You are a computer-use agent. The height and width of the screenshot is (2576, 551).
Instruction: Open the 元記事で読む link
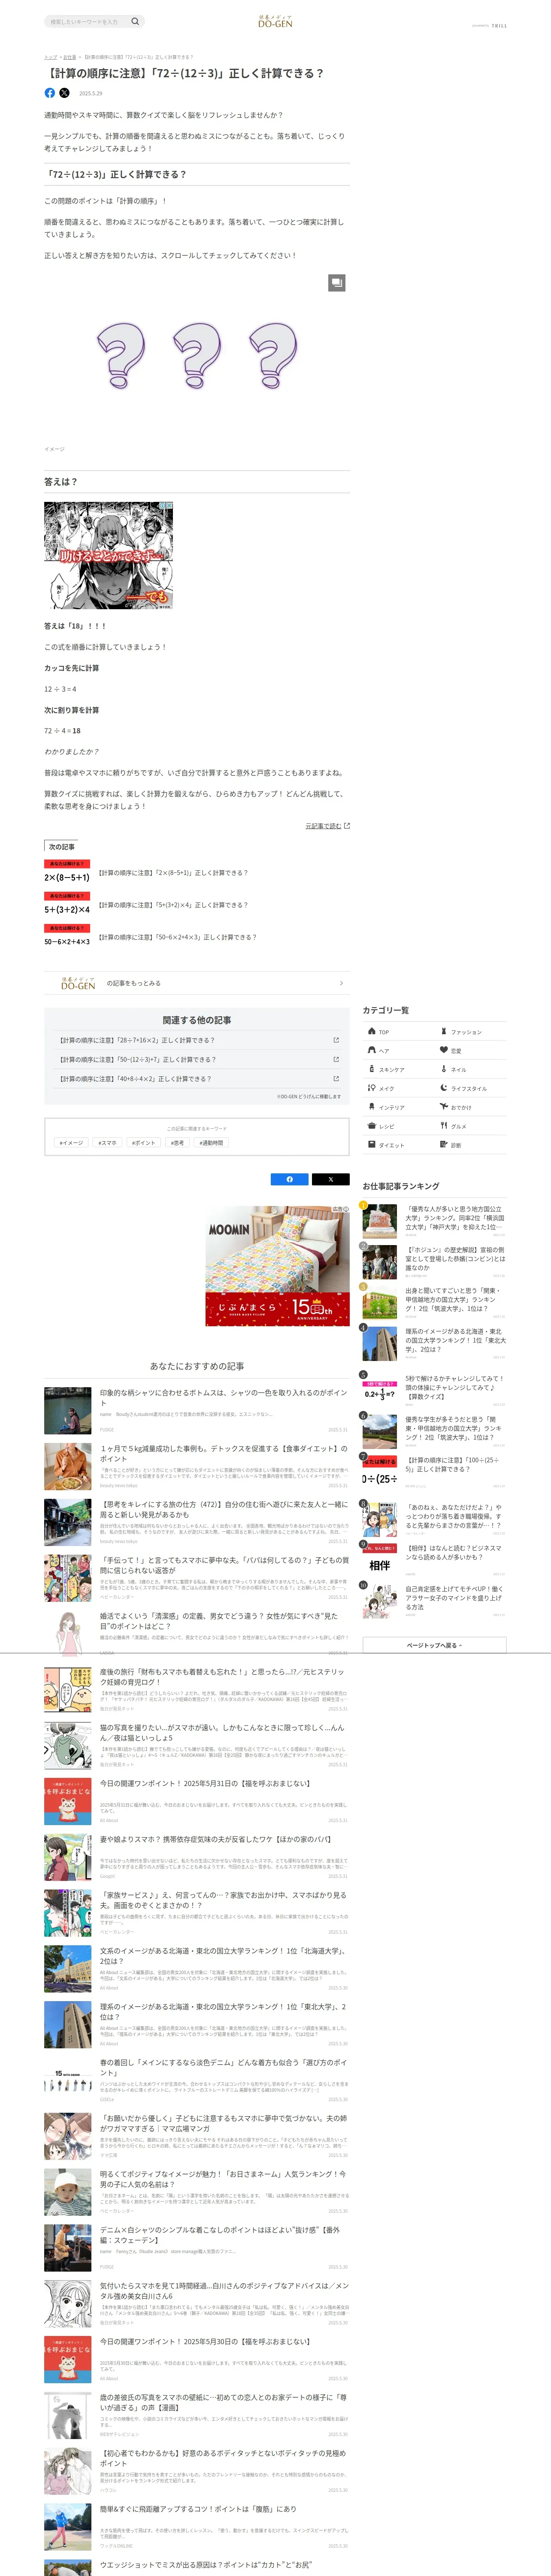coord(327,826)
